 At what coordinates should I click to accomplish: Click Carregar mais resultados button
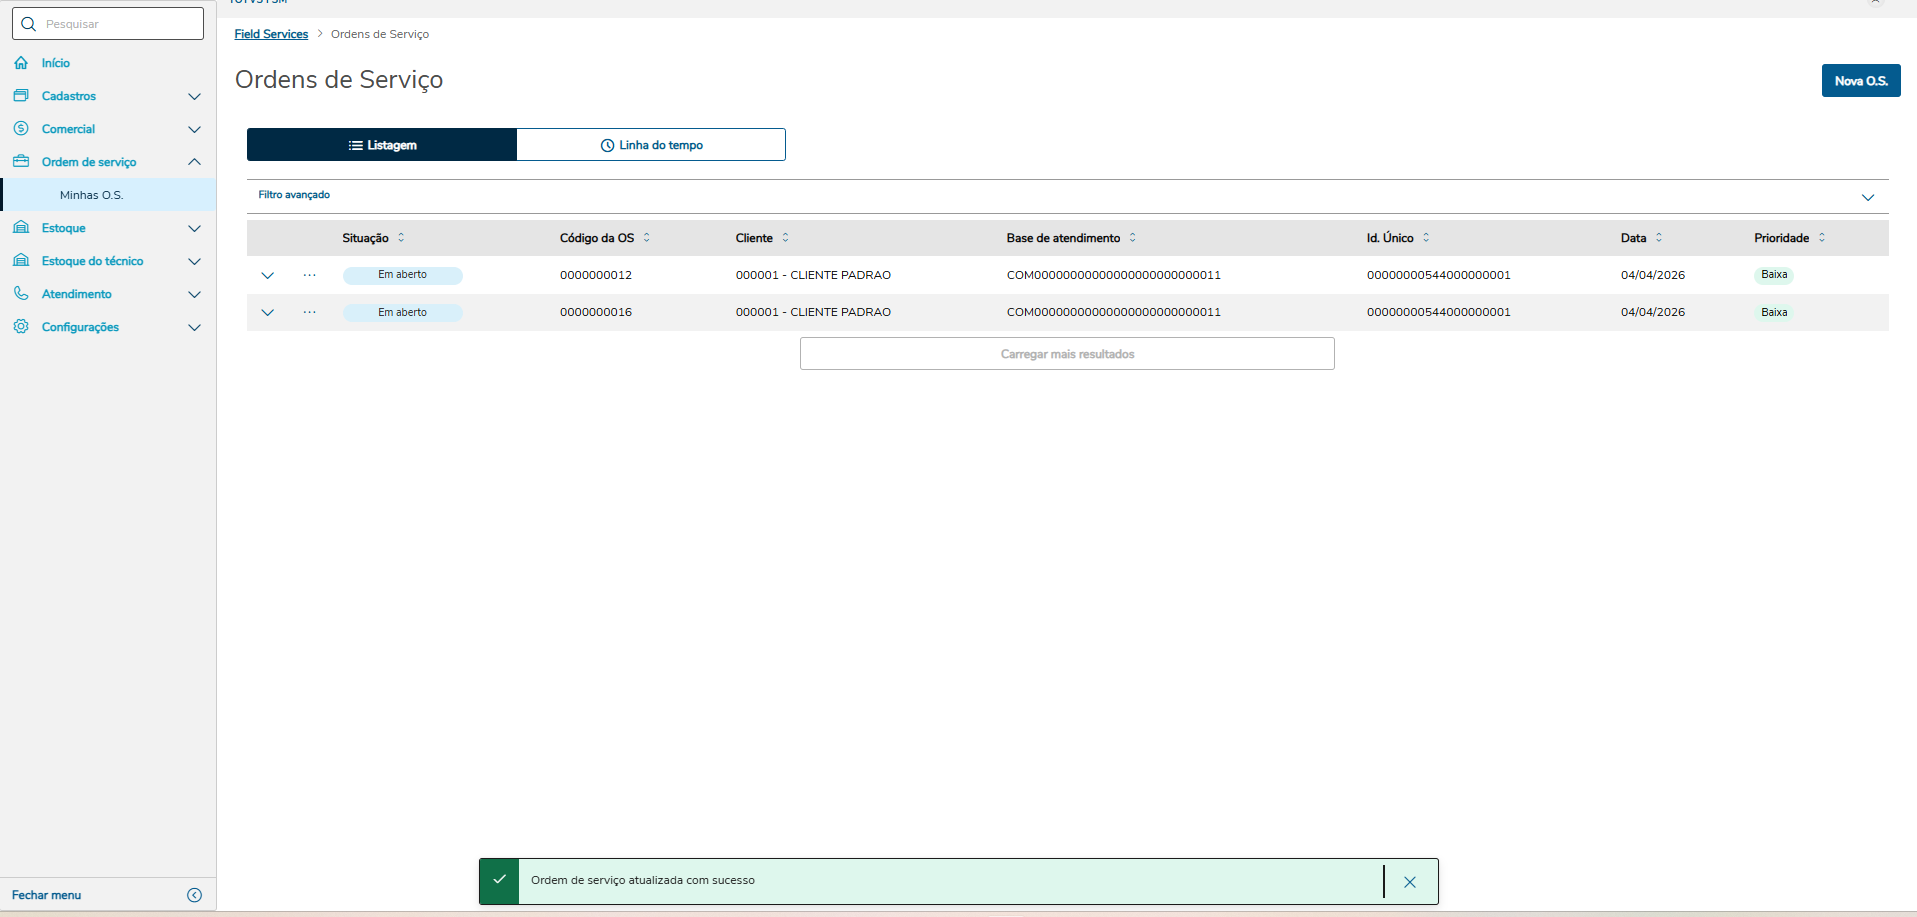point(1067,354)
